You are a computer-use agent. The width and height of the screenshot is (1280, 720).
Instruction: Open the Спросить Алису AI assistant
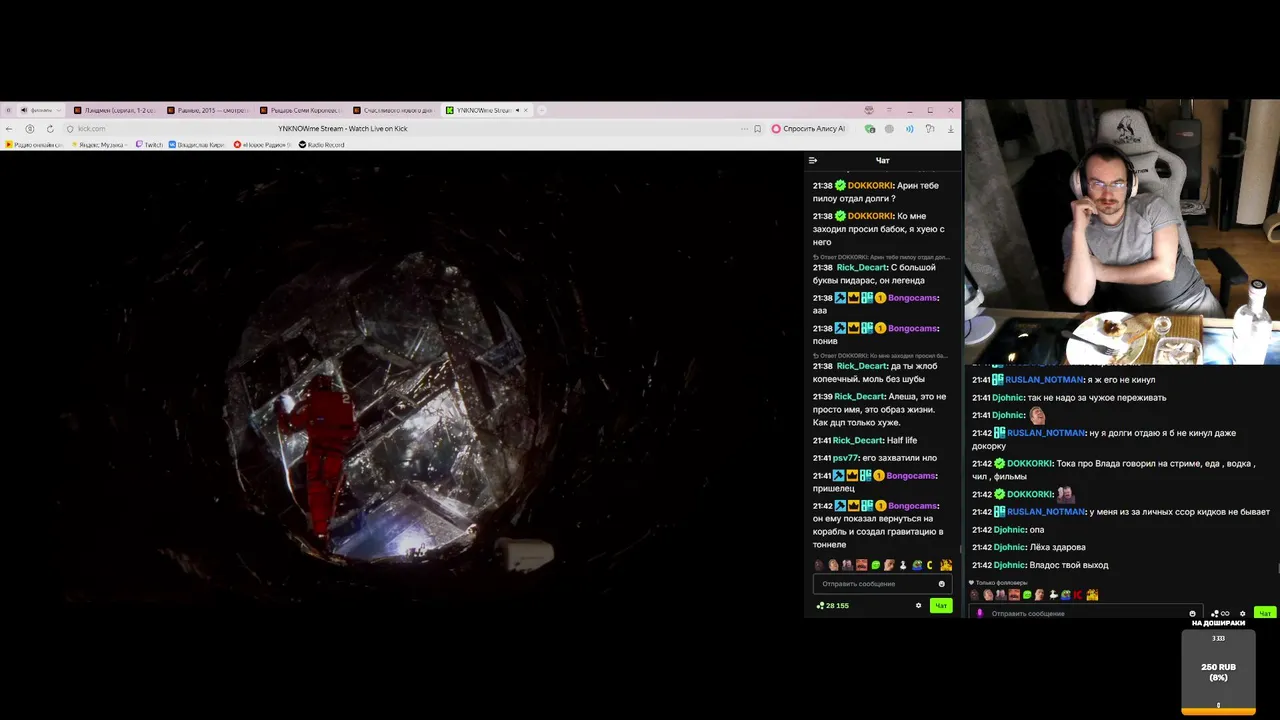(x=808, y=129)
